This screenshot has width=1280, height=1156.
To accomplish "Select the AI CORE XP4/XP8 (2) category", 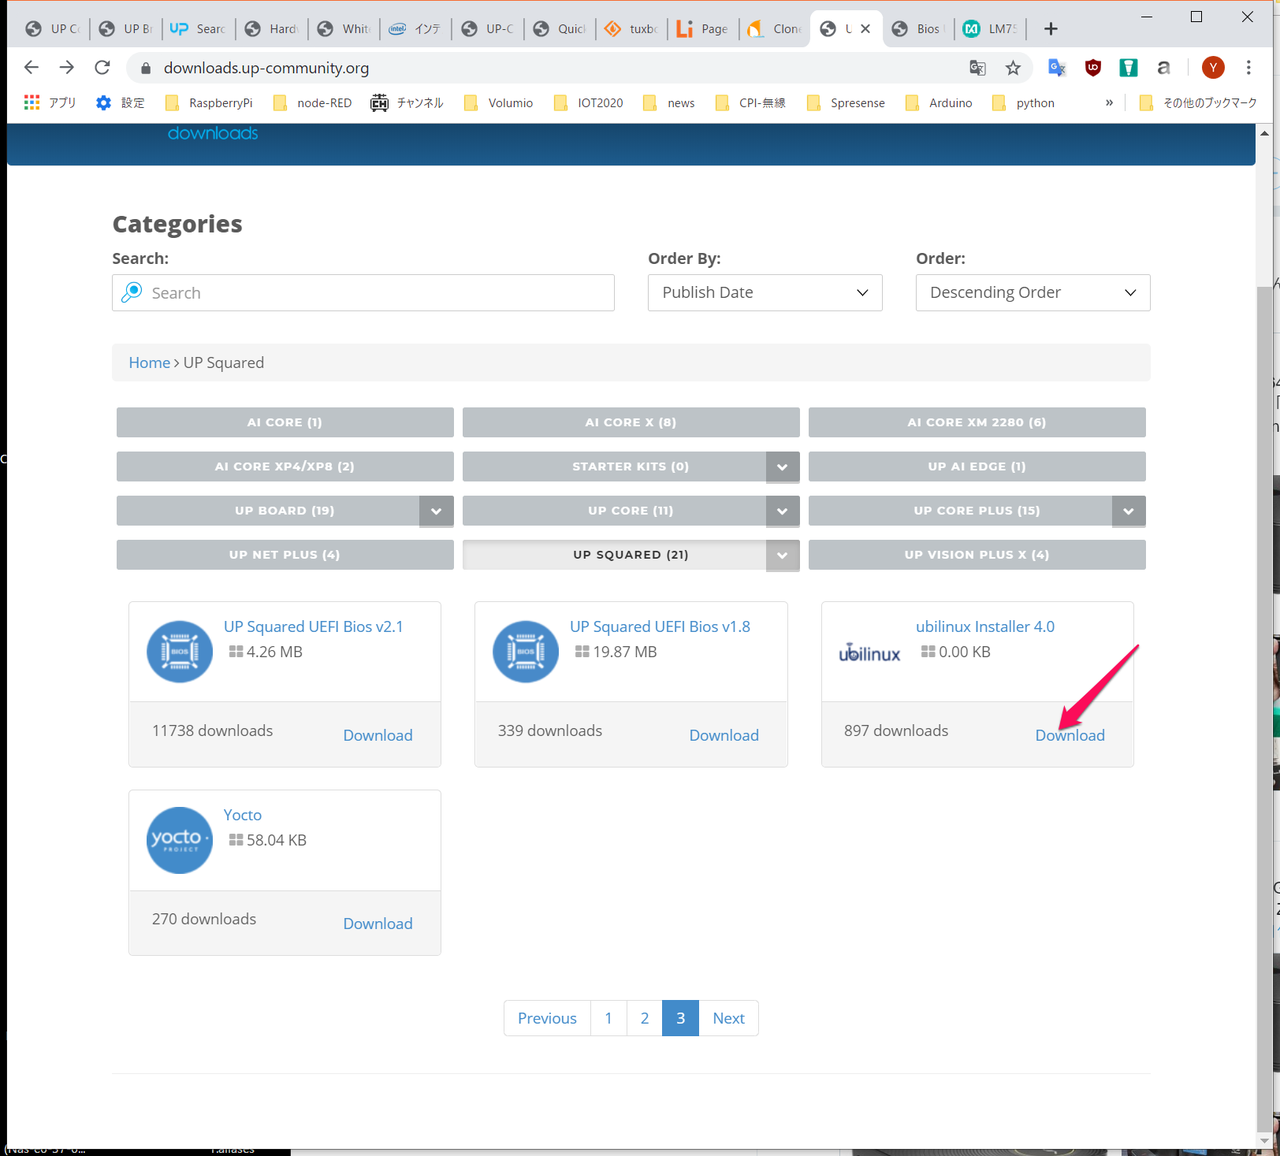I will 285,466.
